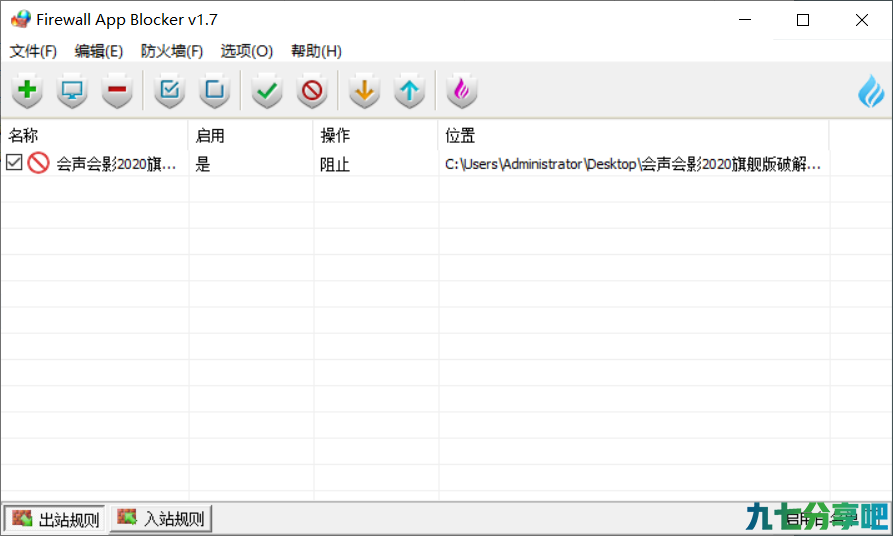This screenshot has width=893, height=536.
Task: Click the orange move down arrow icon
Action: 364,91
